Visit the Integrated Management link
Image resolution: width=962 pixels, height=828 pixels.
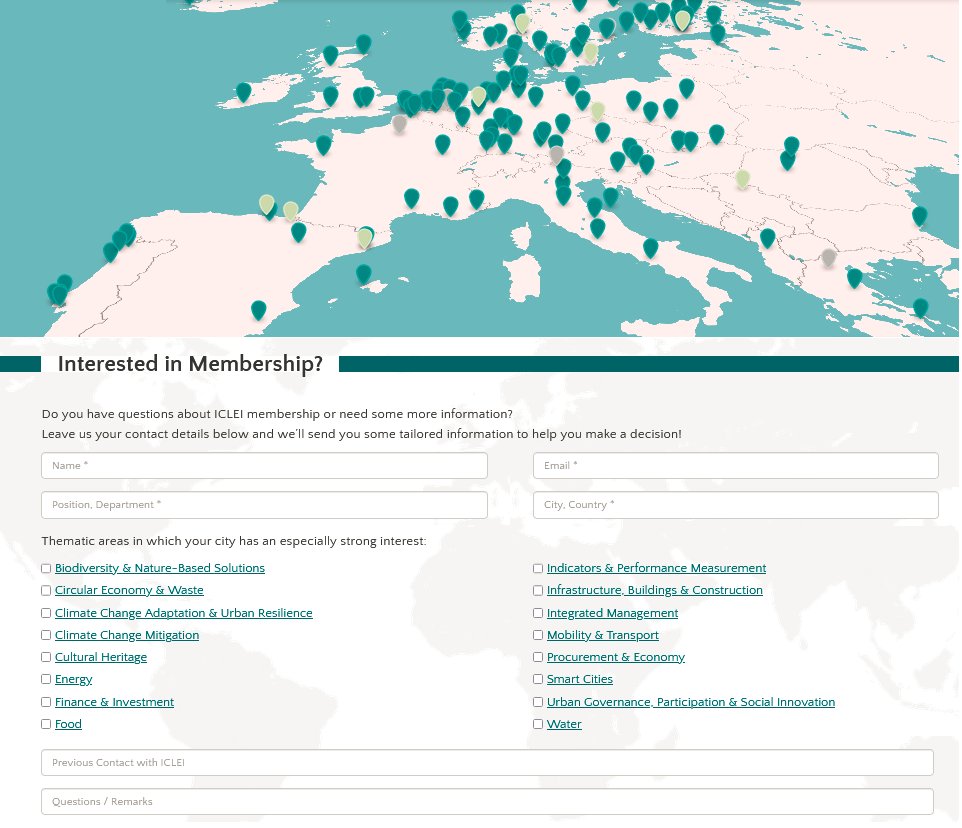point(612,613)
